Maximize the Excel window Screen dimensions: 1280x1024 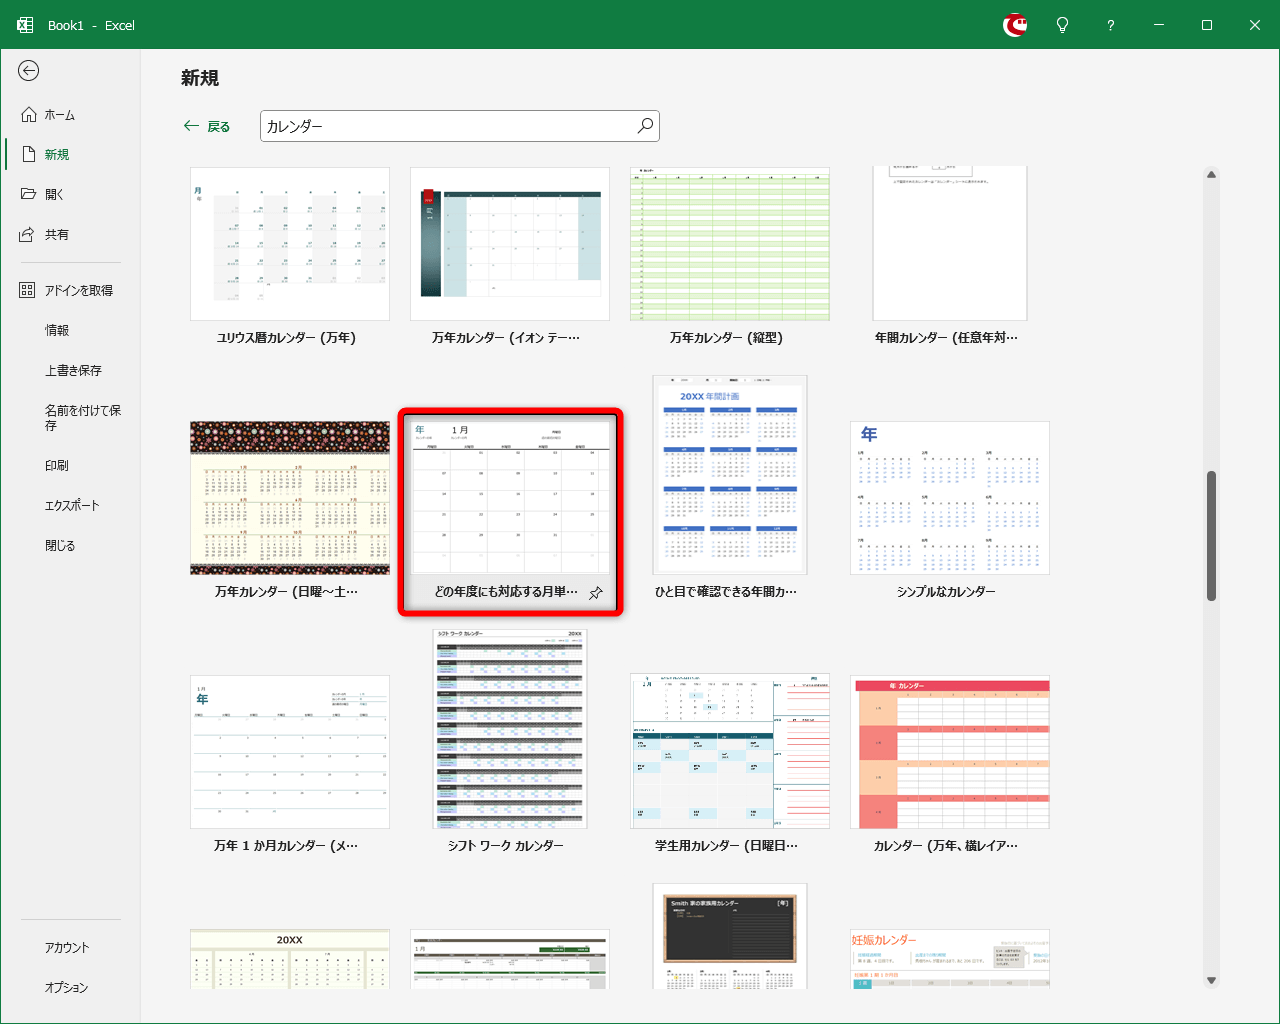tap(1206, 25)
